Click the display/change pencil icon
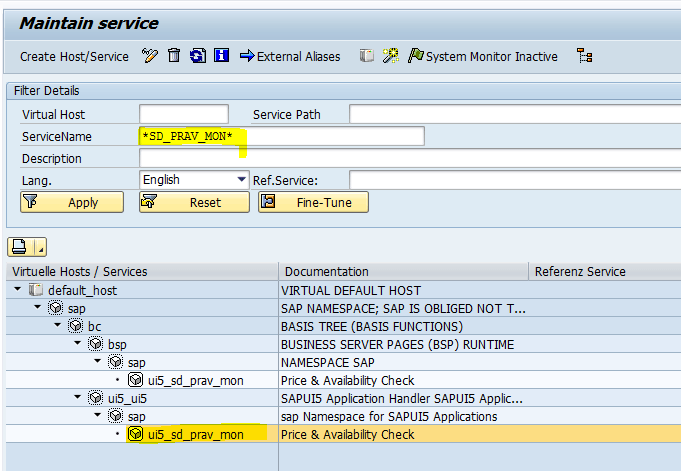The width and height of the screenshot is (681, 471). (149, 56)
